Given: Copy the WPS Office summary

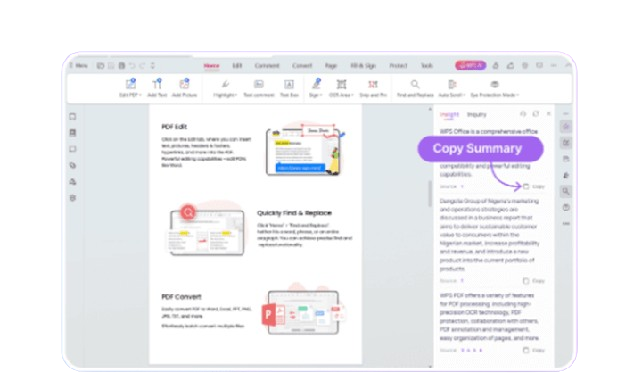Looking at the screenshot, I should pos(534,187).
